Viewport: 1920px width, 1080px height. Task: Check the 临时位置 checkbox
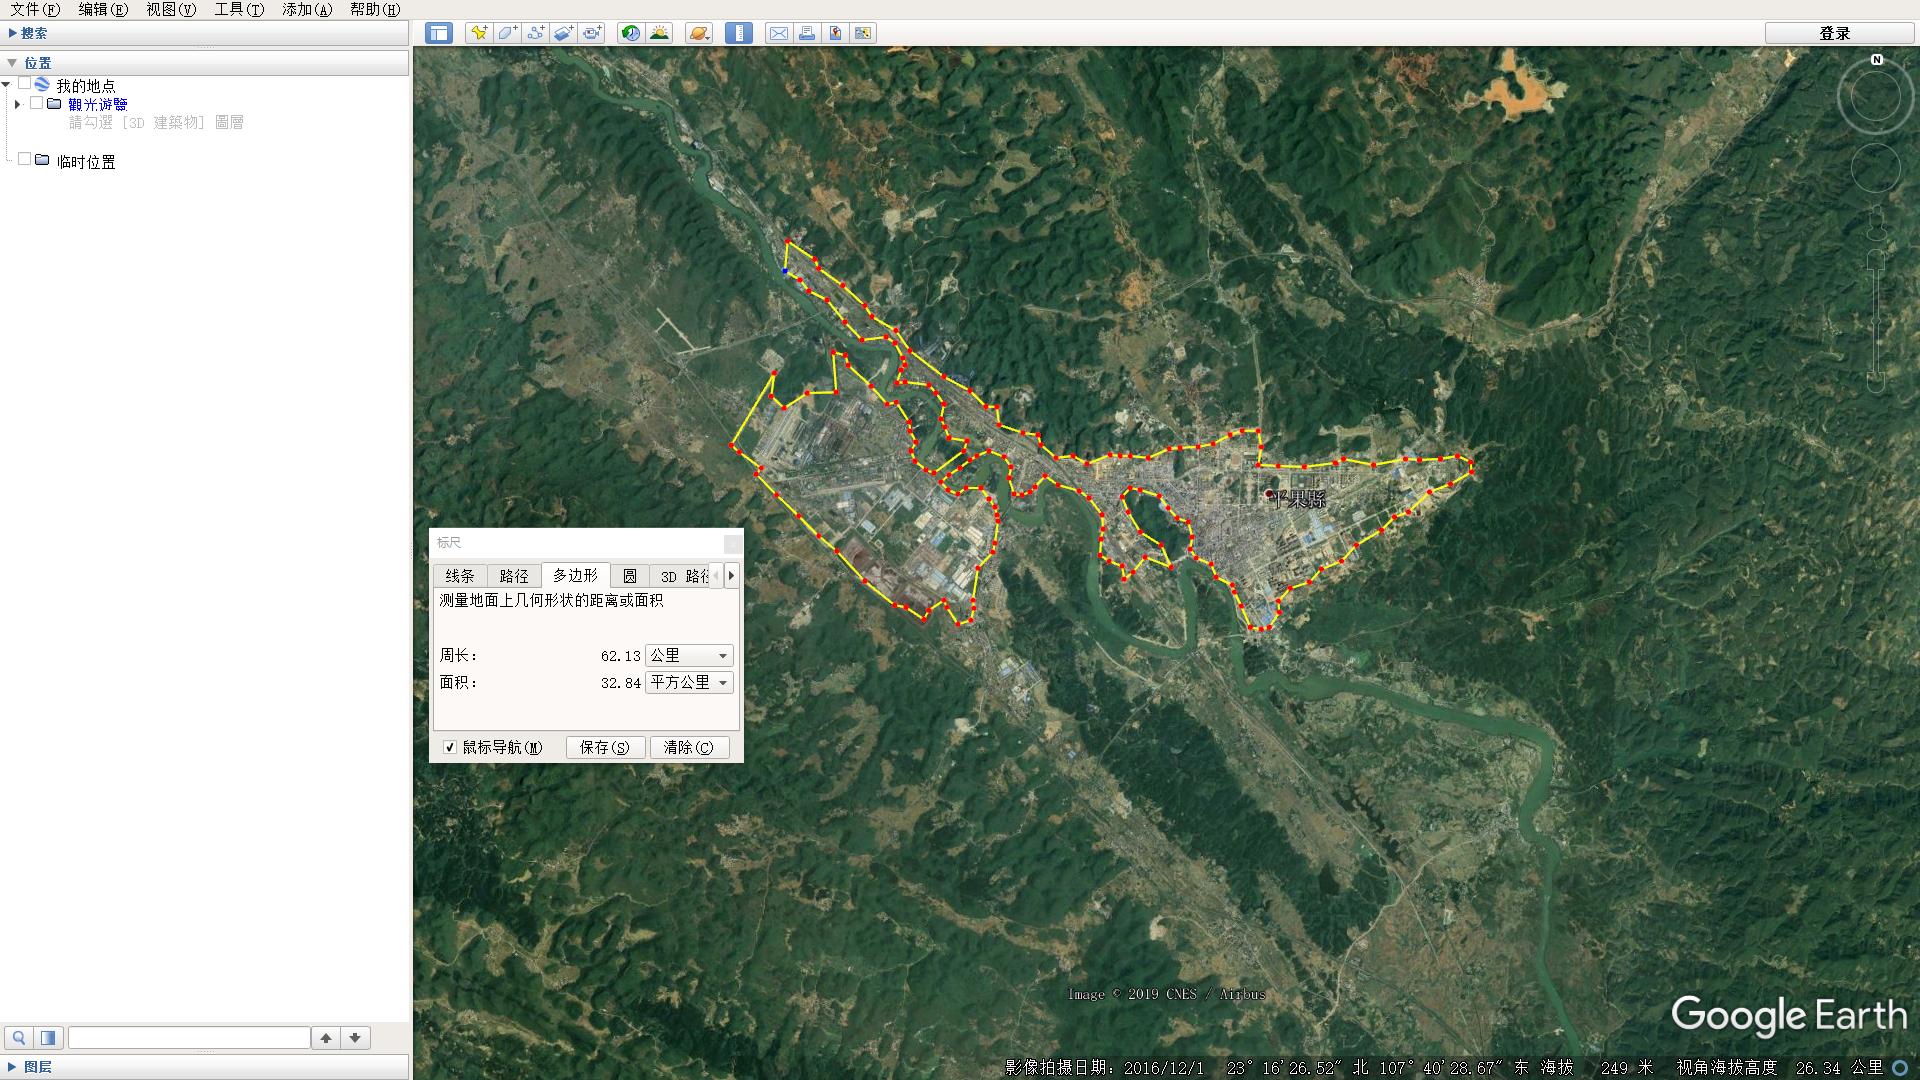click(x=25, y=159)
